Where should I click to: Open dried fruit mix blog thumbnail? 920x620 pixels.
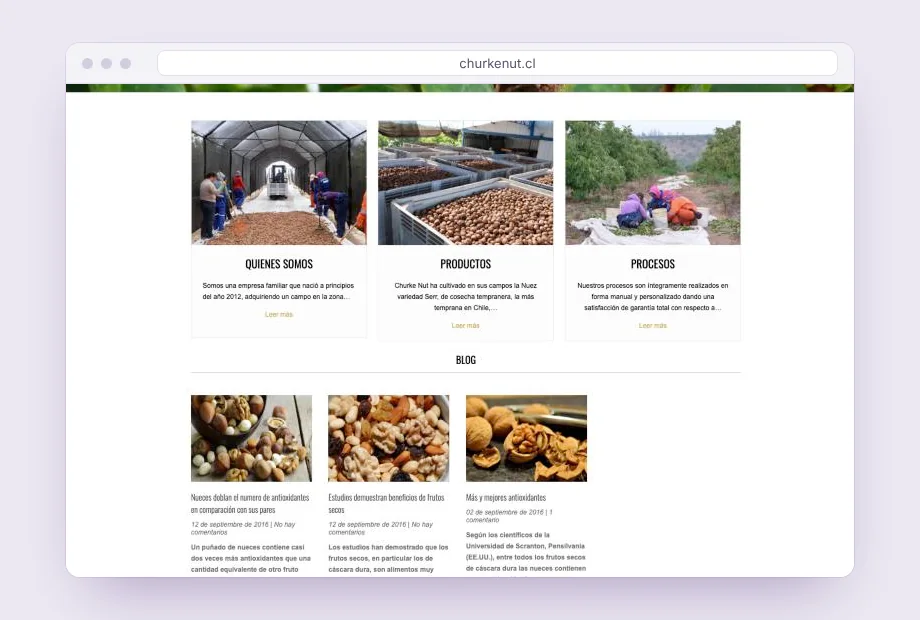tap(388, 438)
